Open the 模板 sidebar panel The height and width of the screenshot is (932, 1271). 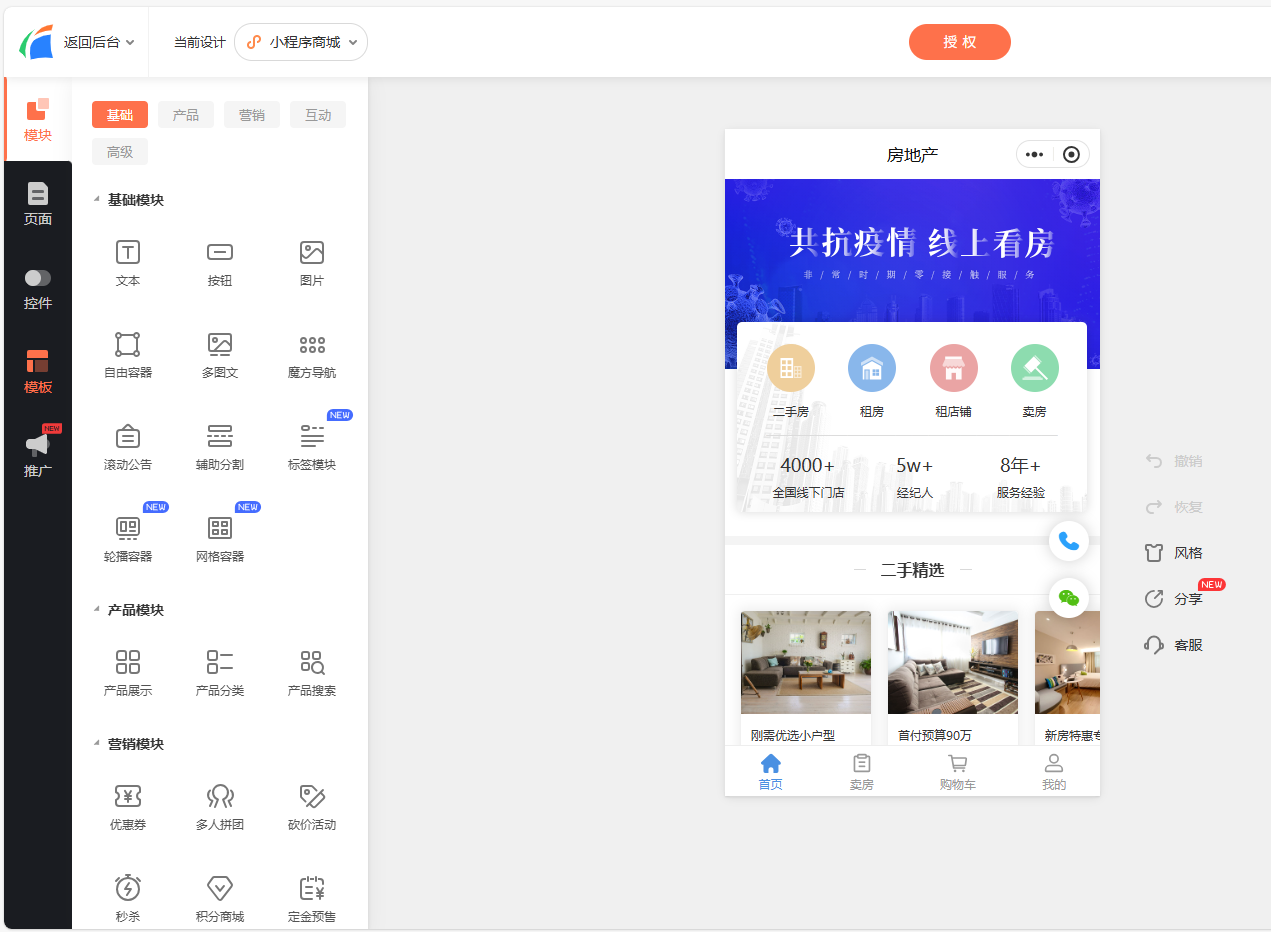coord(38,372)
